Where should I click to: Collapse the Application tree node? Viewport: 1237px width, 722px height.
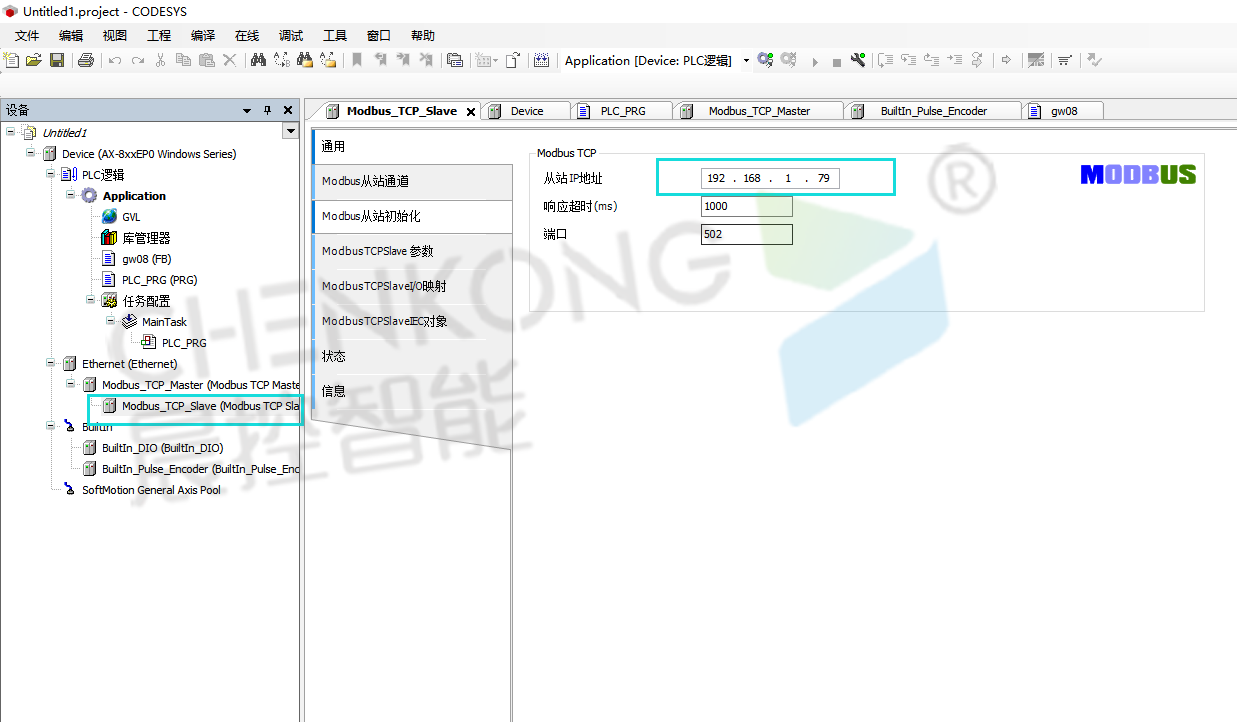tap(71, 195)
